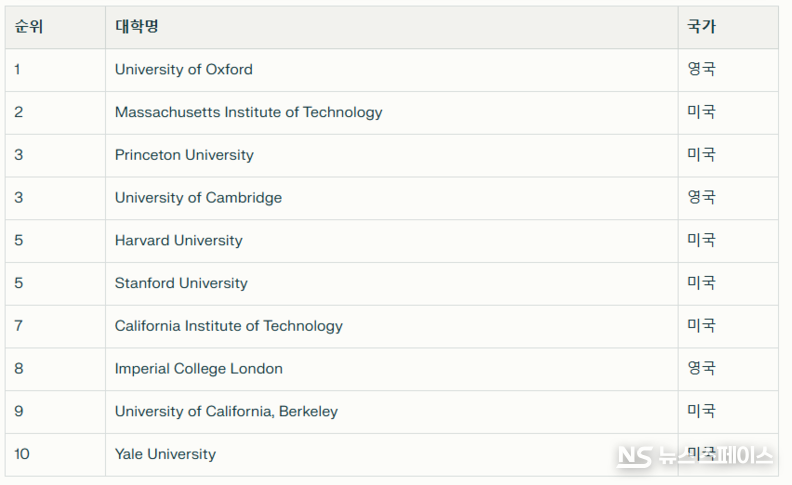
Task: Click 영국 cell in Imperial College row
Action: click(701, 369)
